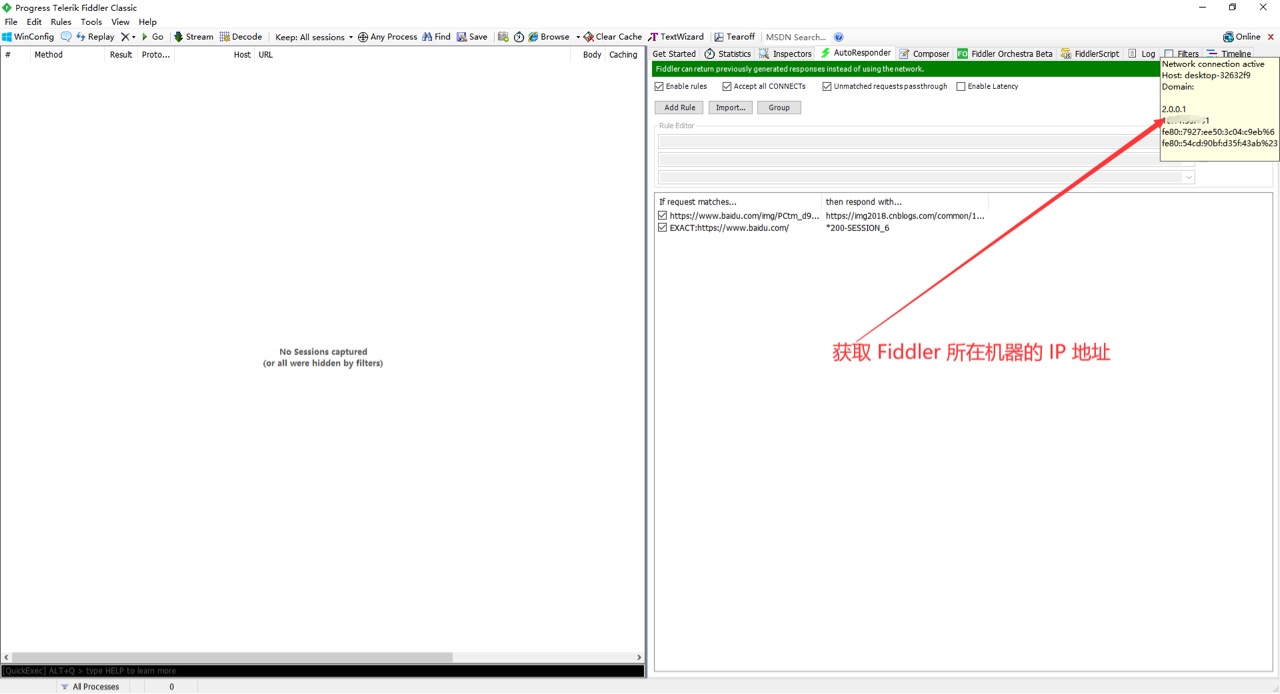This screenshot has height=694, width=1280.
Task: Click the Tearoff button
Action: pyautogui.click(x=734, y=37)
